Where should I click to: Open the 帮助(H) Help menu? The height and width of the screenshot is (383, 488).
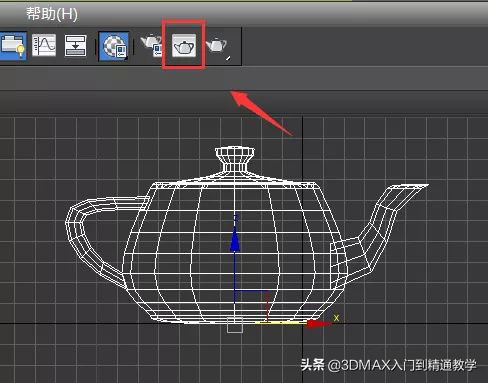coord(52,14)
